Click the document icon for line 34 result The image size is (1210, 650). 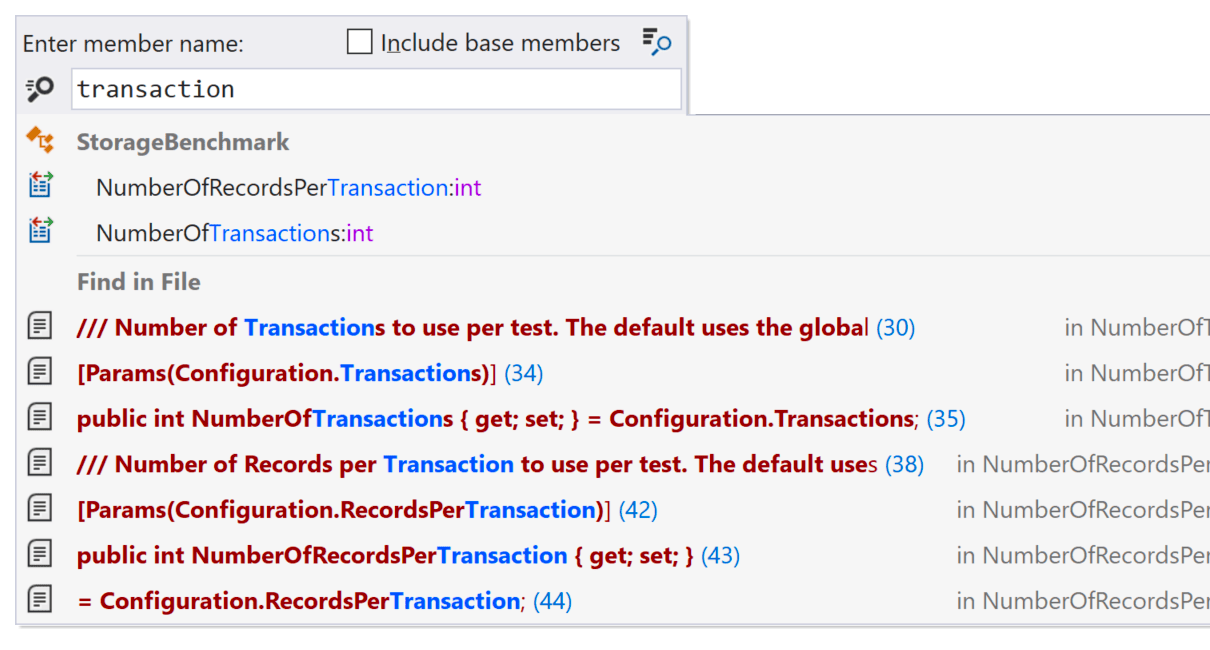[40, 372]
